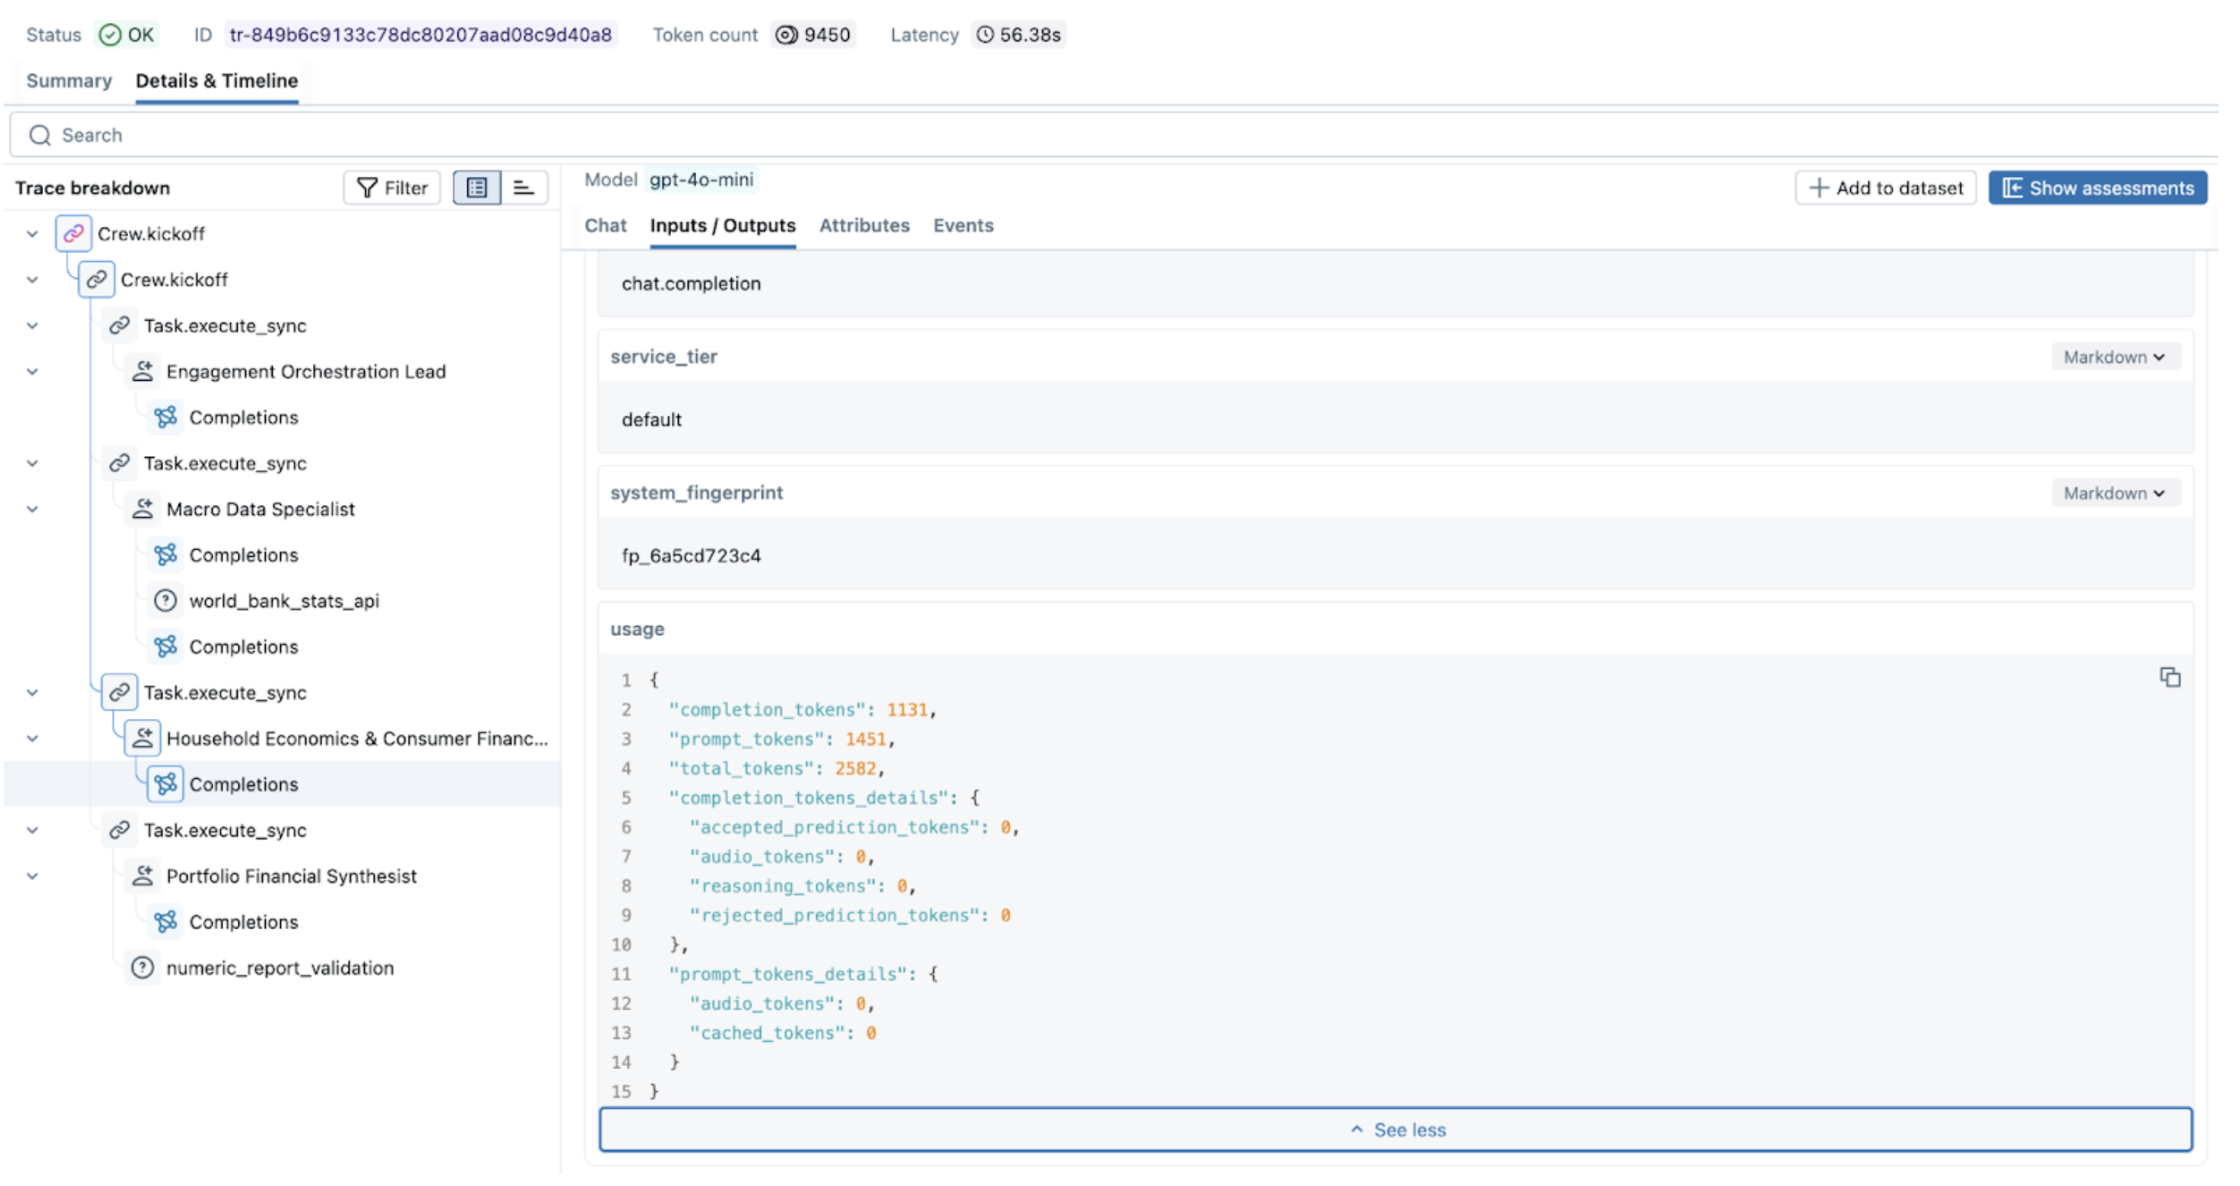Collapse the last Task.execute_sync node
Image resolution: width=2240 pixels, height=1186 pixels.
(x=32, y=830)
